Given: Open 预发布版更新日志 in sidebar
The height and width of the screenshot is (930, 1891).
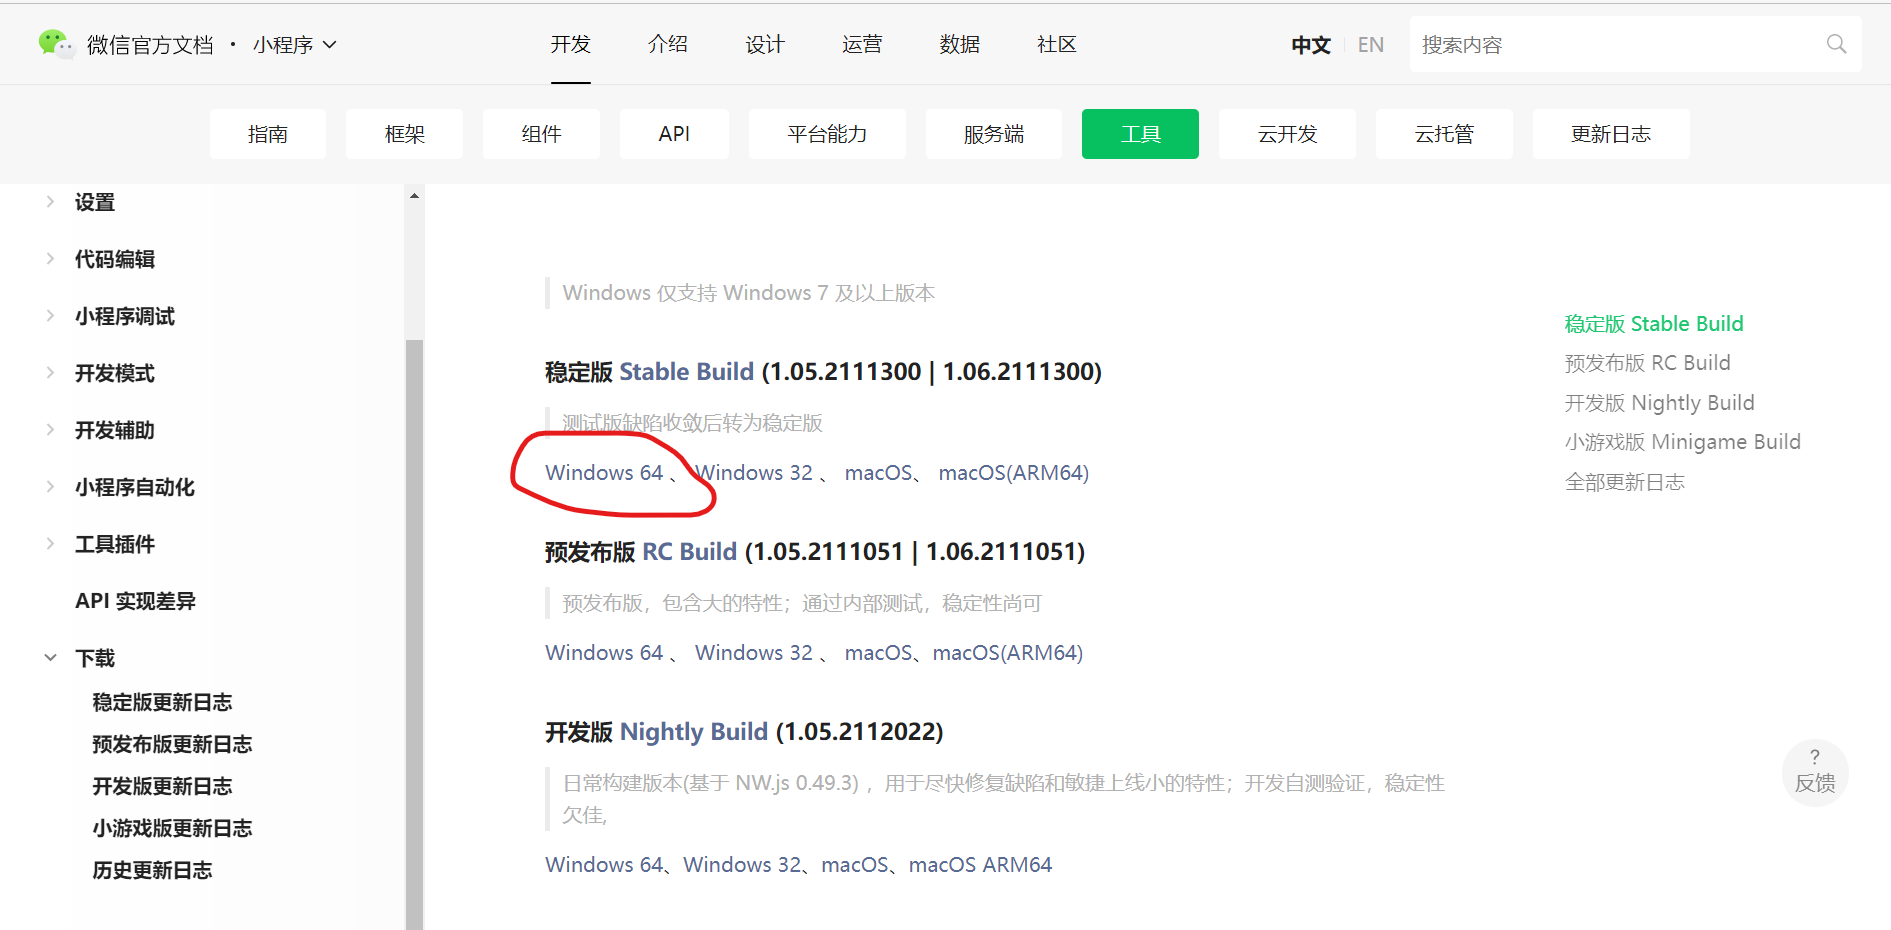Looking at the screenshot, I should [x=172, y=744].
